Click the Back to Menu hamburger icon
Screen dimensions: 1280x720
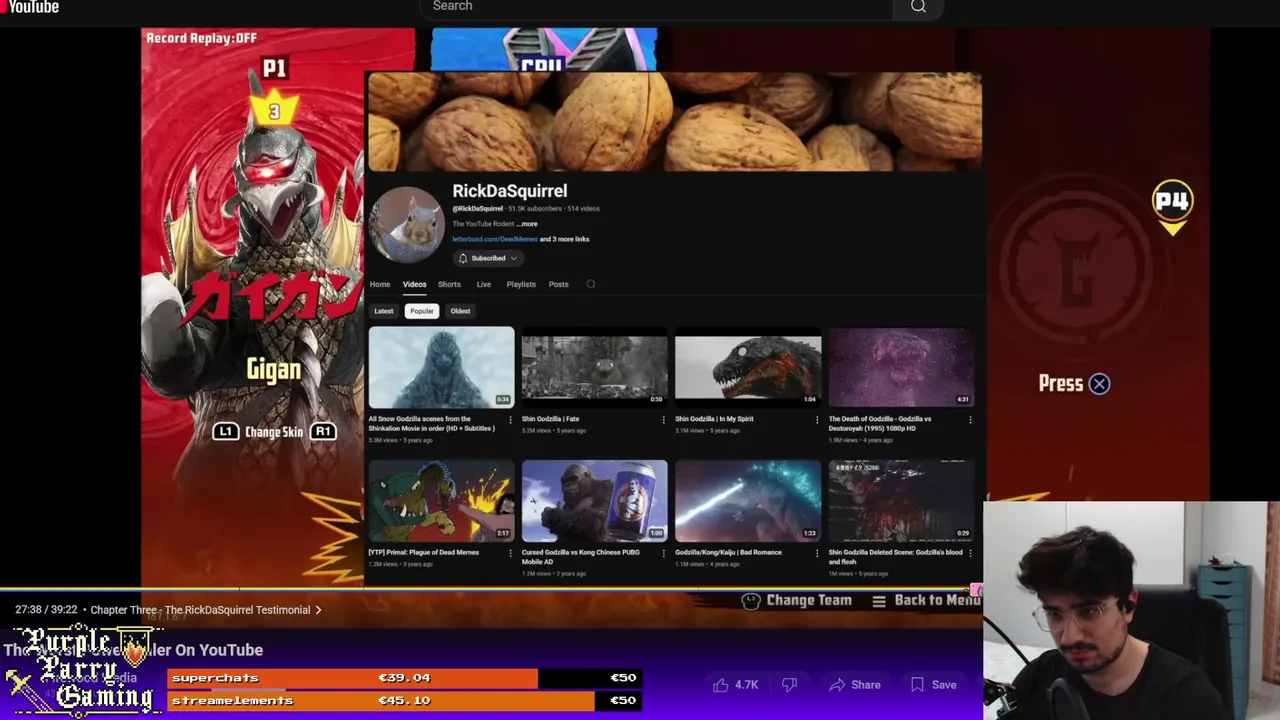[879, 601]
